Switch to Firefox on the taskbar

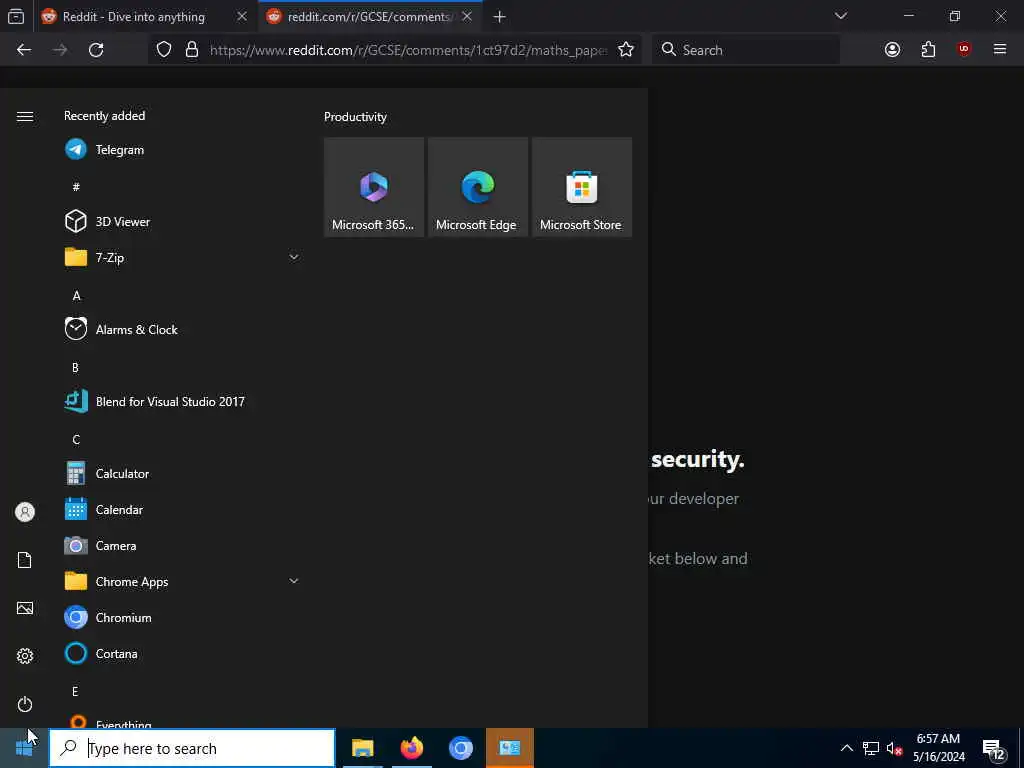coord(411,748)
